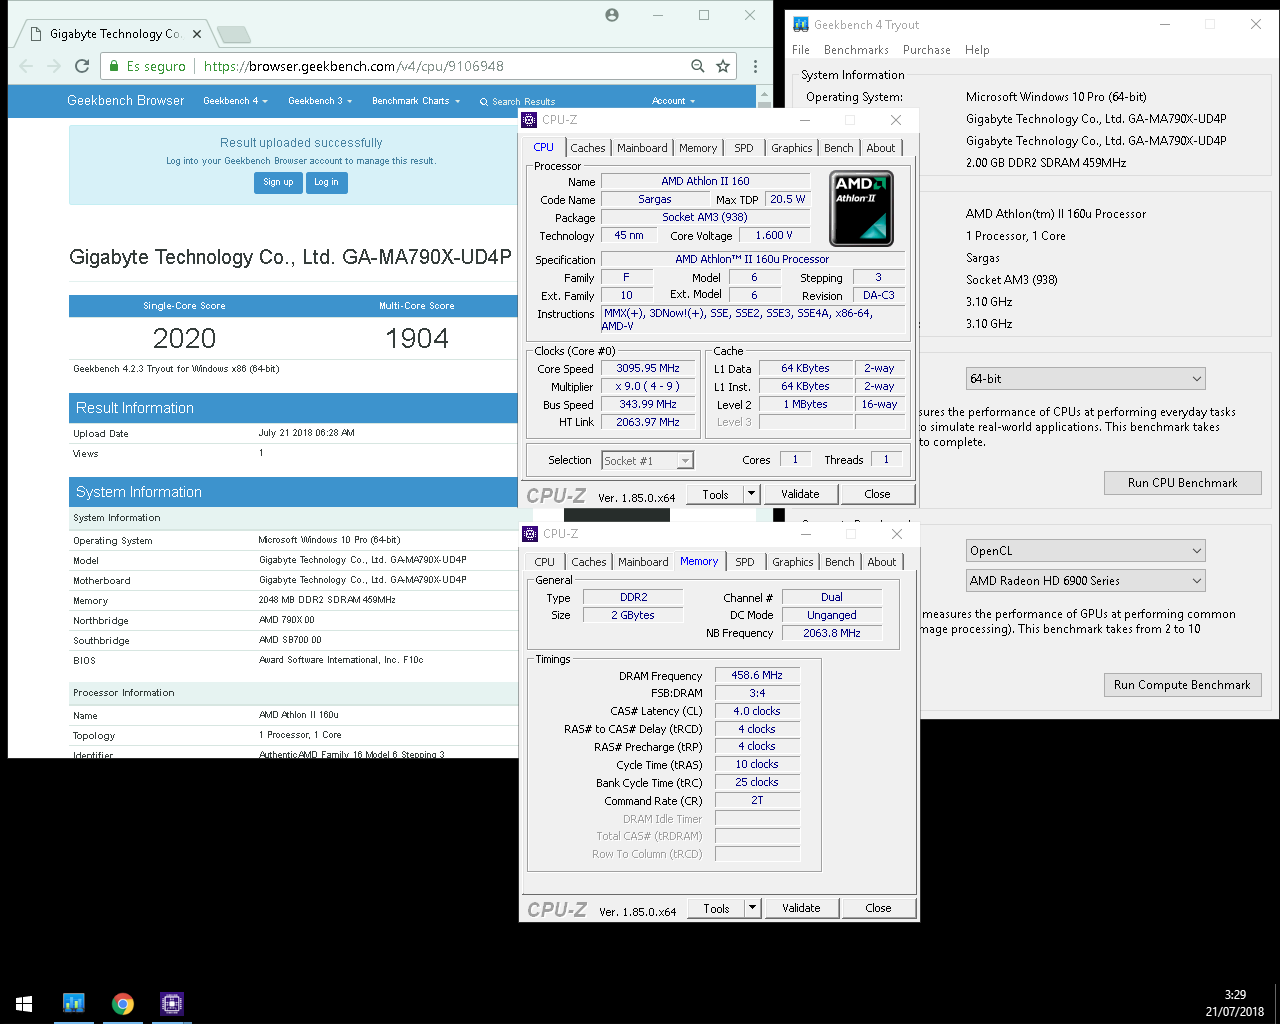Open the Socket #1 selection dropdown

648,461
